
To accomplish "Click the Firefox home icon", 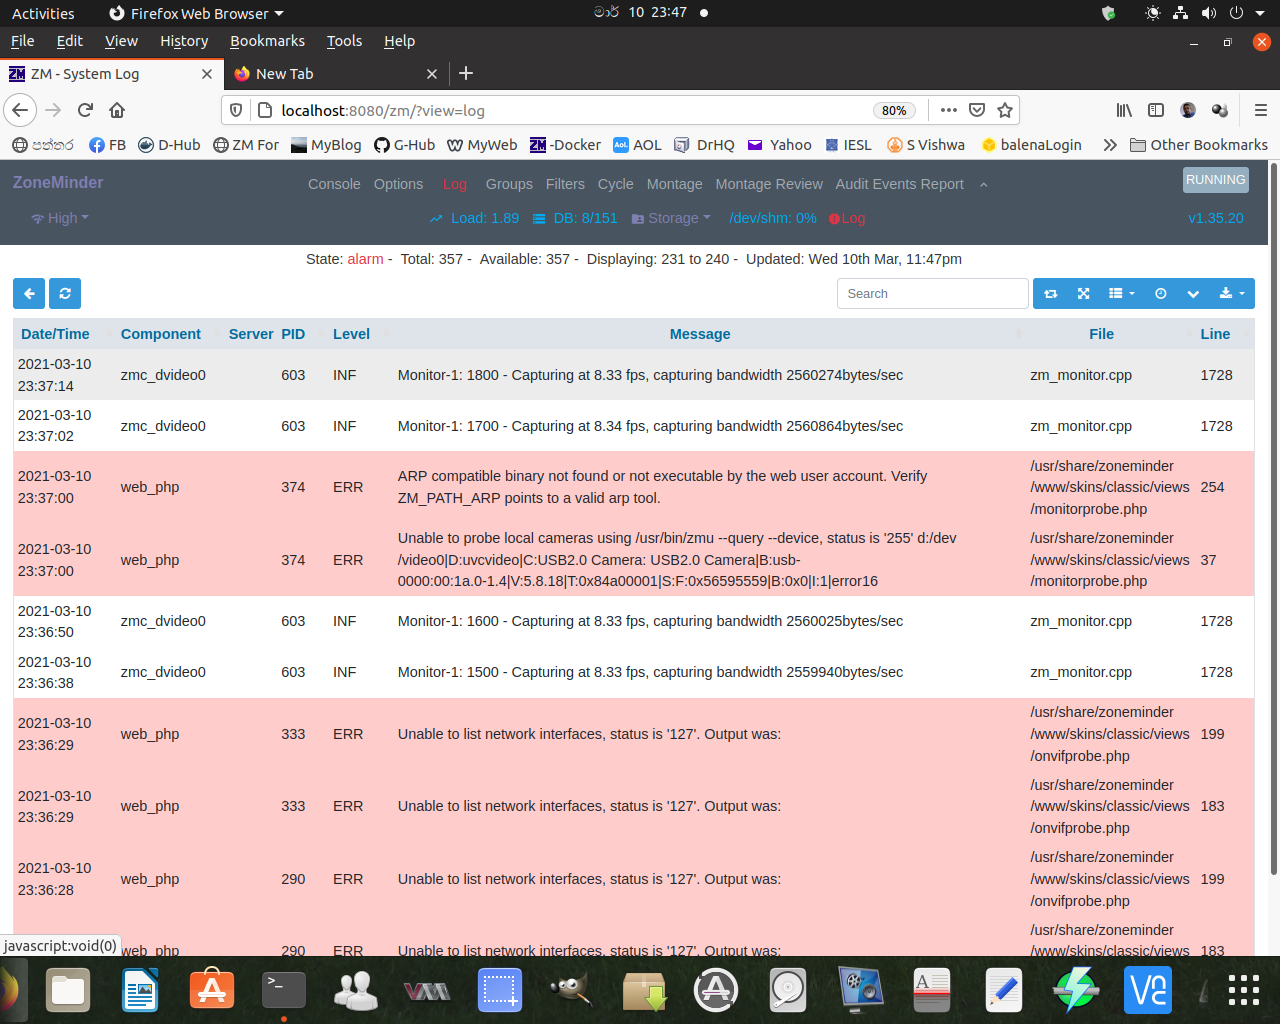I will tap(117, 110).
